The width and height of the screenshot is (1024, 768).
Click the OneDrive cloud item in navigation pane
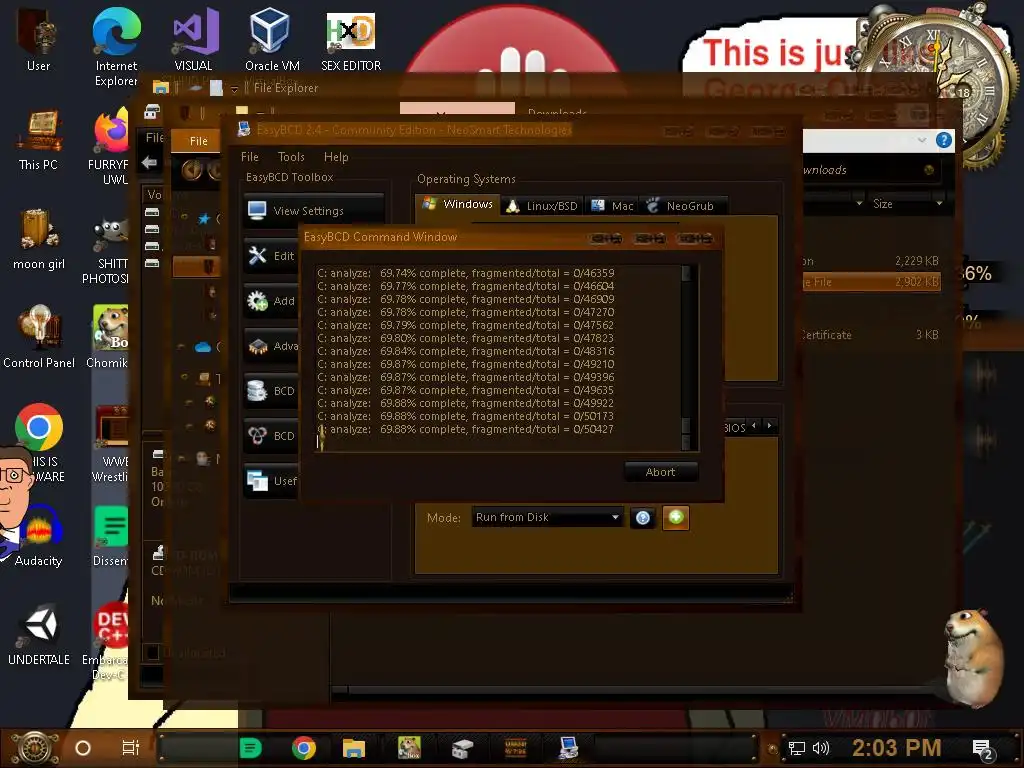(203, 347)
